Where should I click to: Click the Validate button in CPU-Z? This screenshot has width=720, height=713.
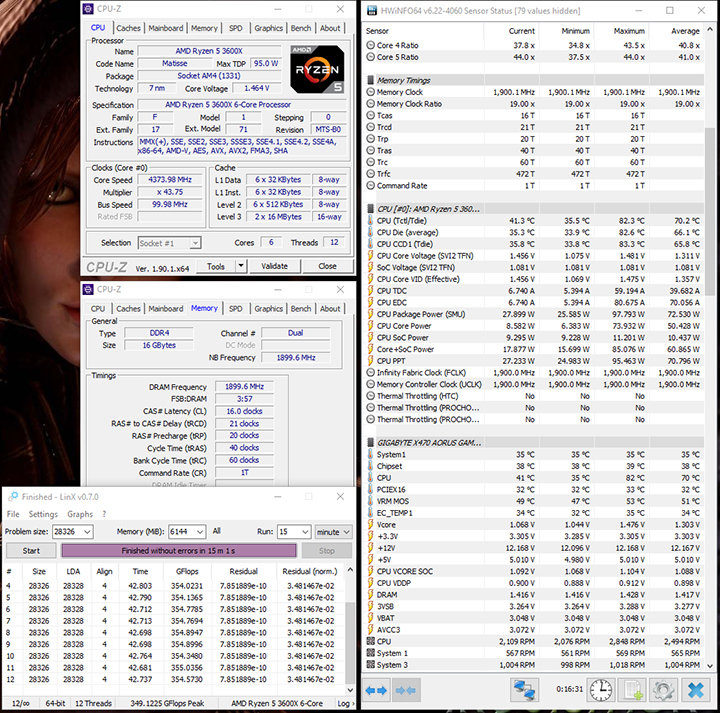click(274, 267)
